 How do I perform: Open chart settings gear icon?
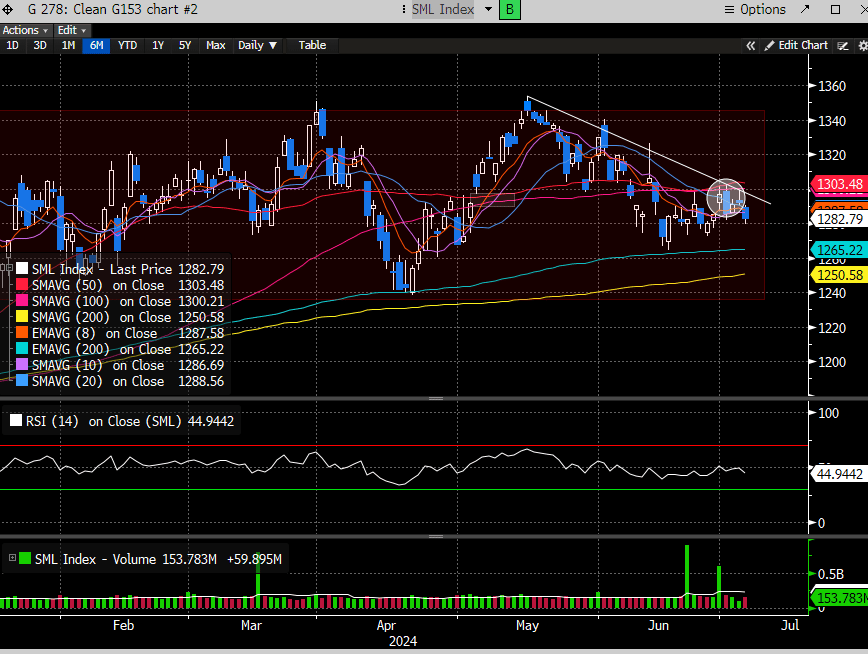tap(862, 46)
